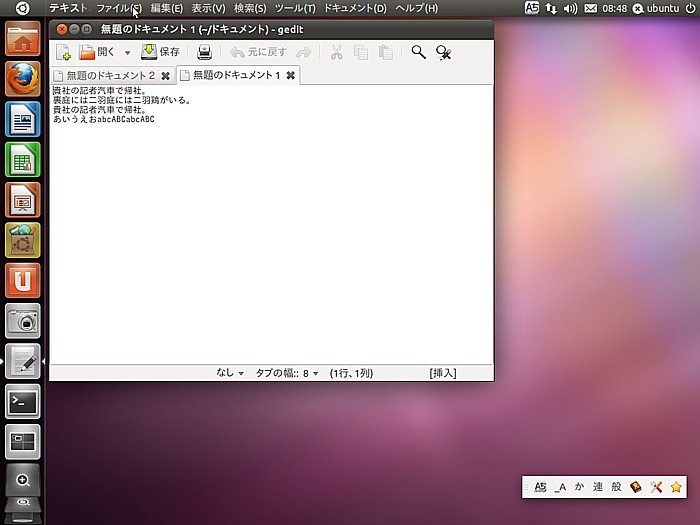This screenshot has height=525, width=700.
Task: Open the タブの幅: 8 dropdown
Action: tap(287, 373)
